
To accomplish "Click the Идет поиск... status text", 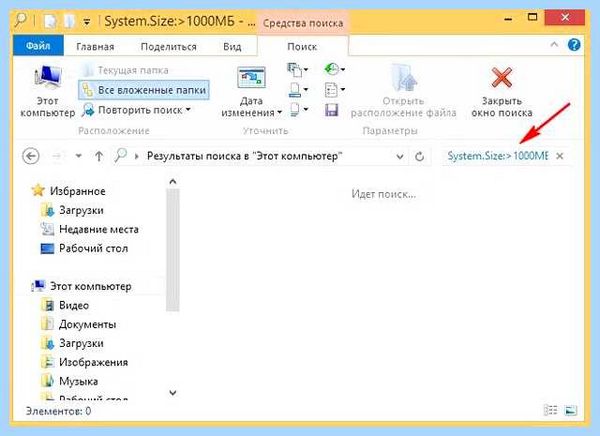I will (x=383, y=194).
